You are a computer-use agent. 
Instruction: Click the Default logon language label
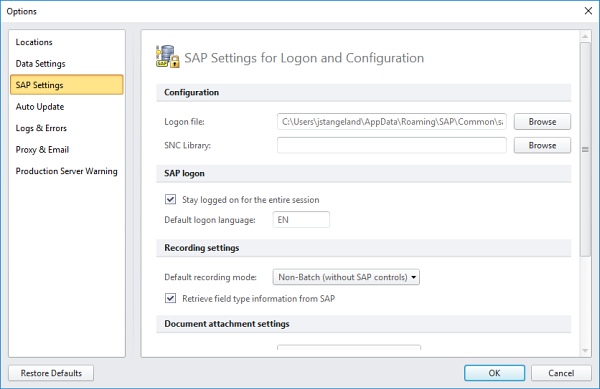210,220
